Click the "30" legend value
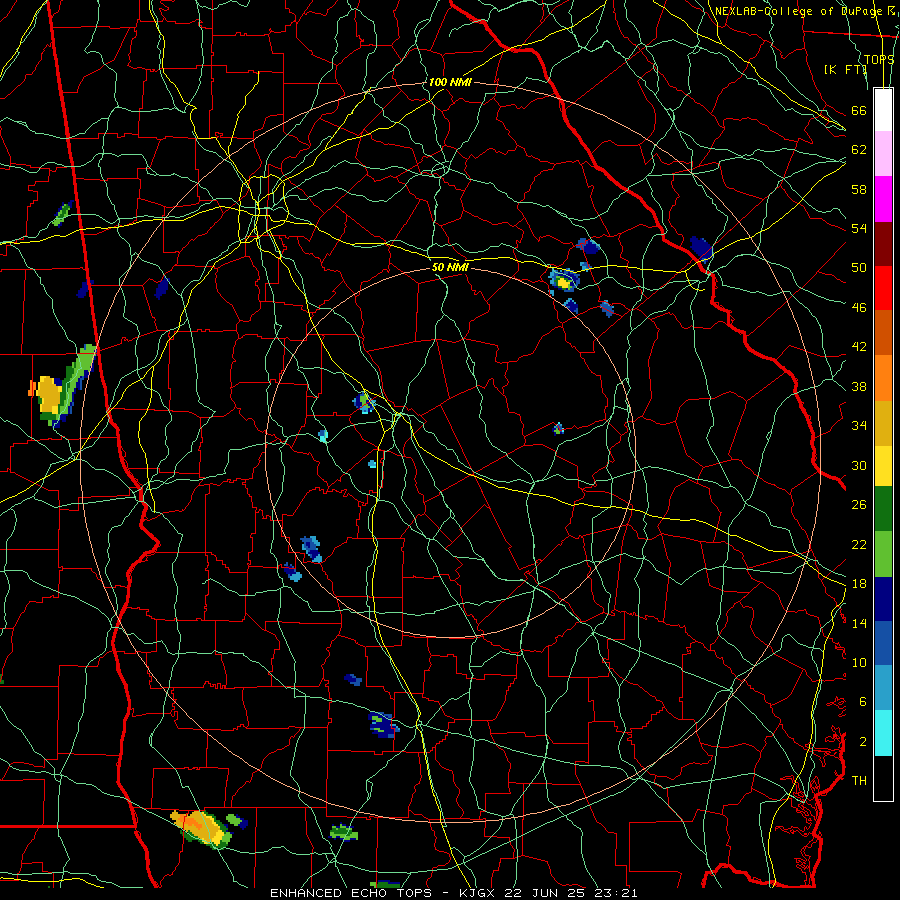900x900 pixels. pos(859,465)
